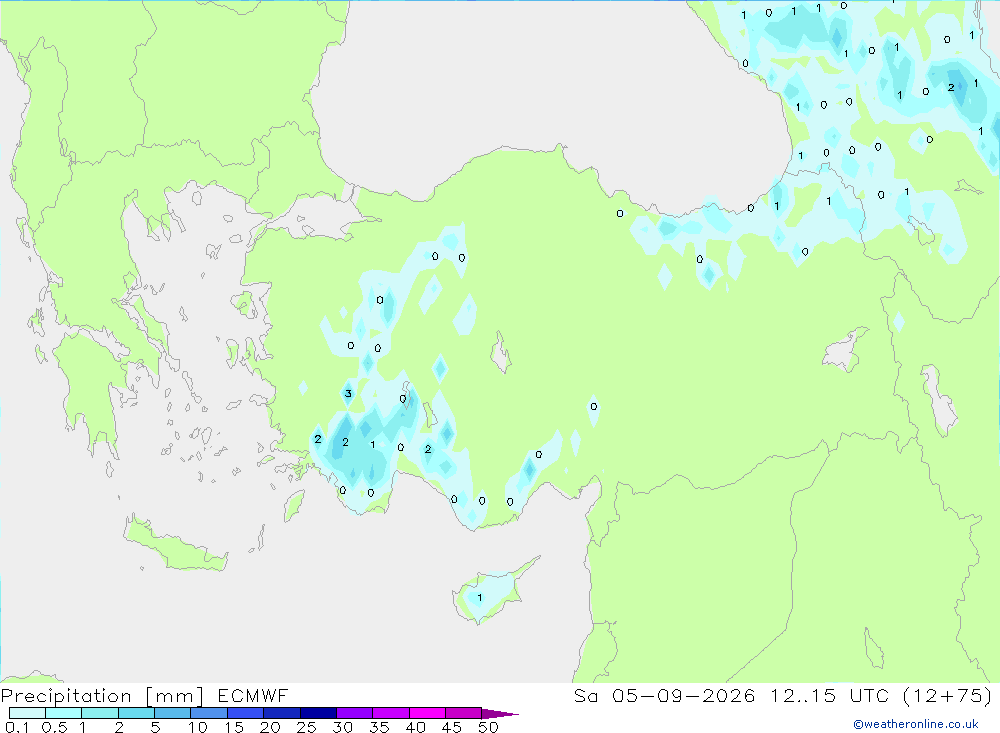Click the 30–35 mm violet legend swatch
The image size is (1000, 733).
[354, 713]
